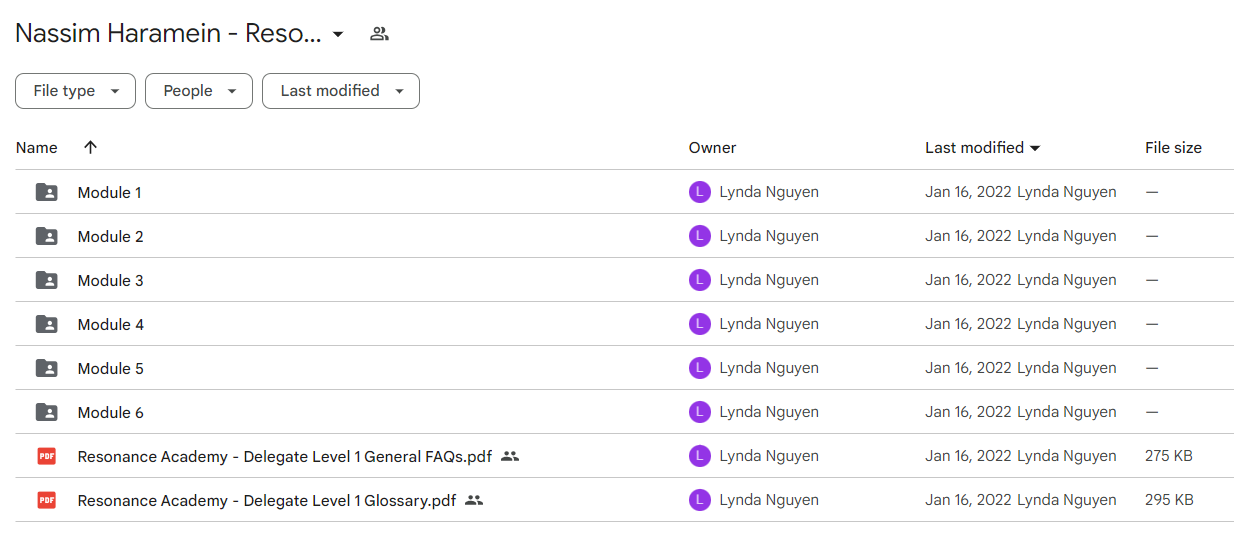Click the Module 6 shared folder icon
The height and width of the screenshot is (537, 1234).
(46, 412)
